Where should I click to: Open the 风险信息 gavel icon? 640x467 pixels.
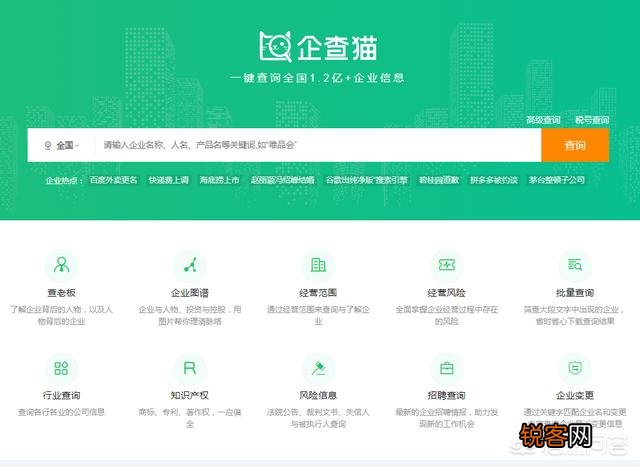(318, 368)
